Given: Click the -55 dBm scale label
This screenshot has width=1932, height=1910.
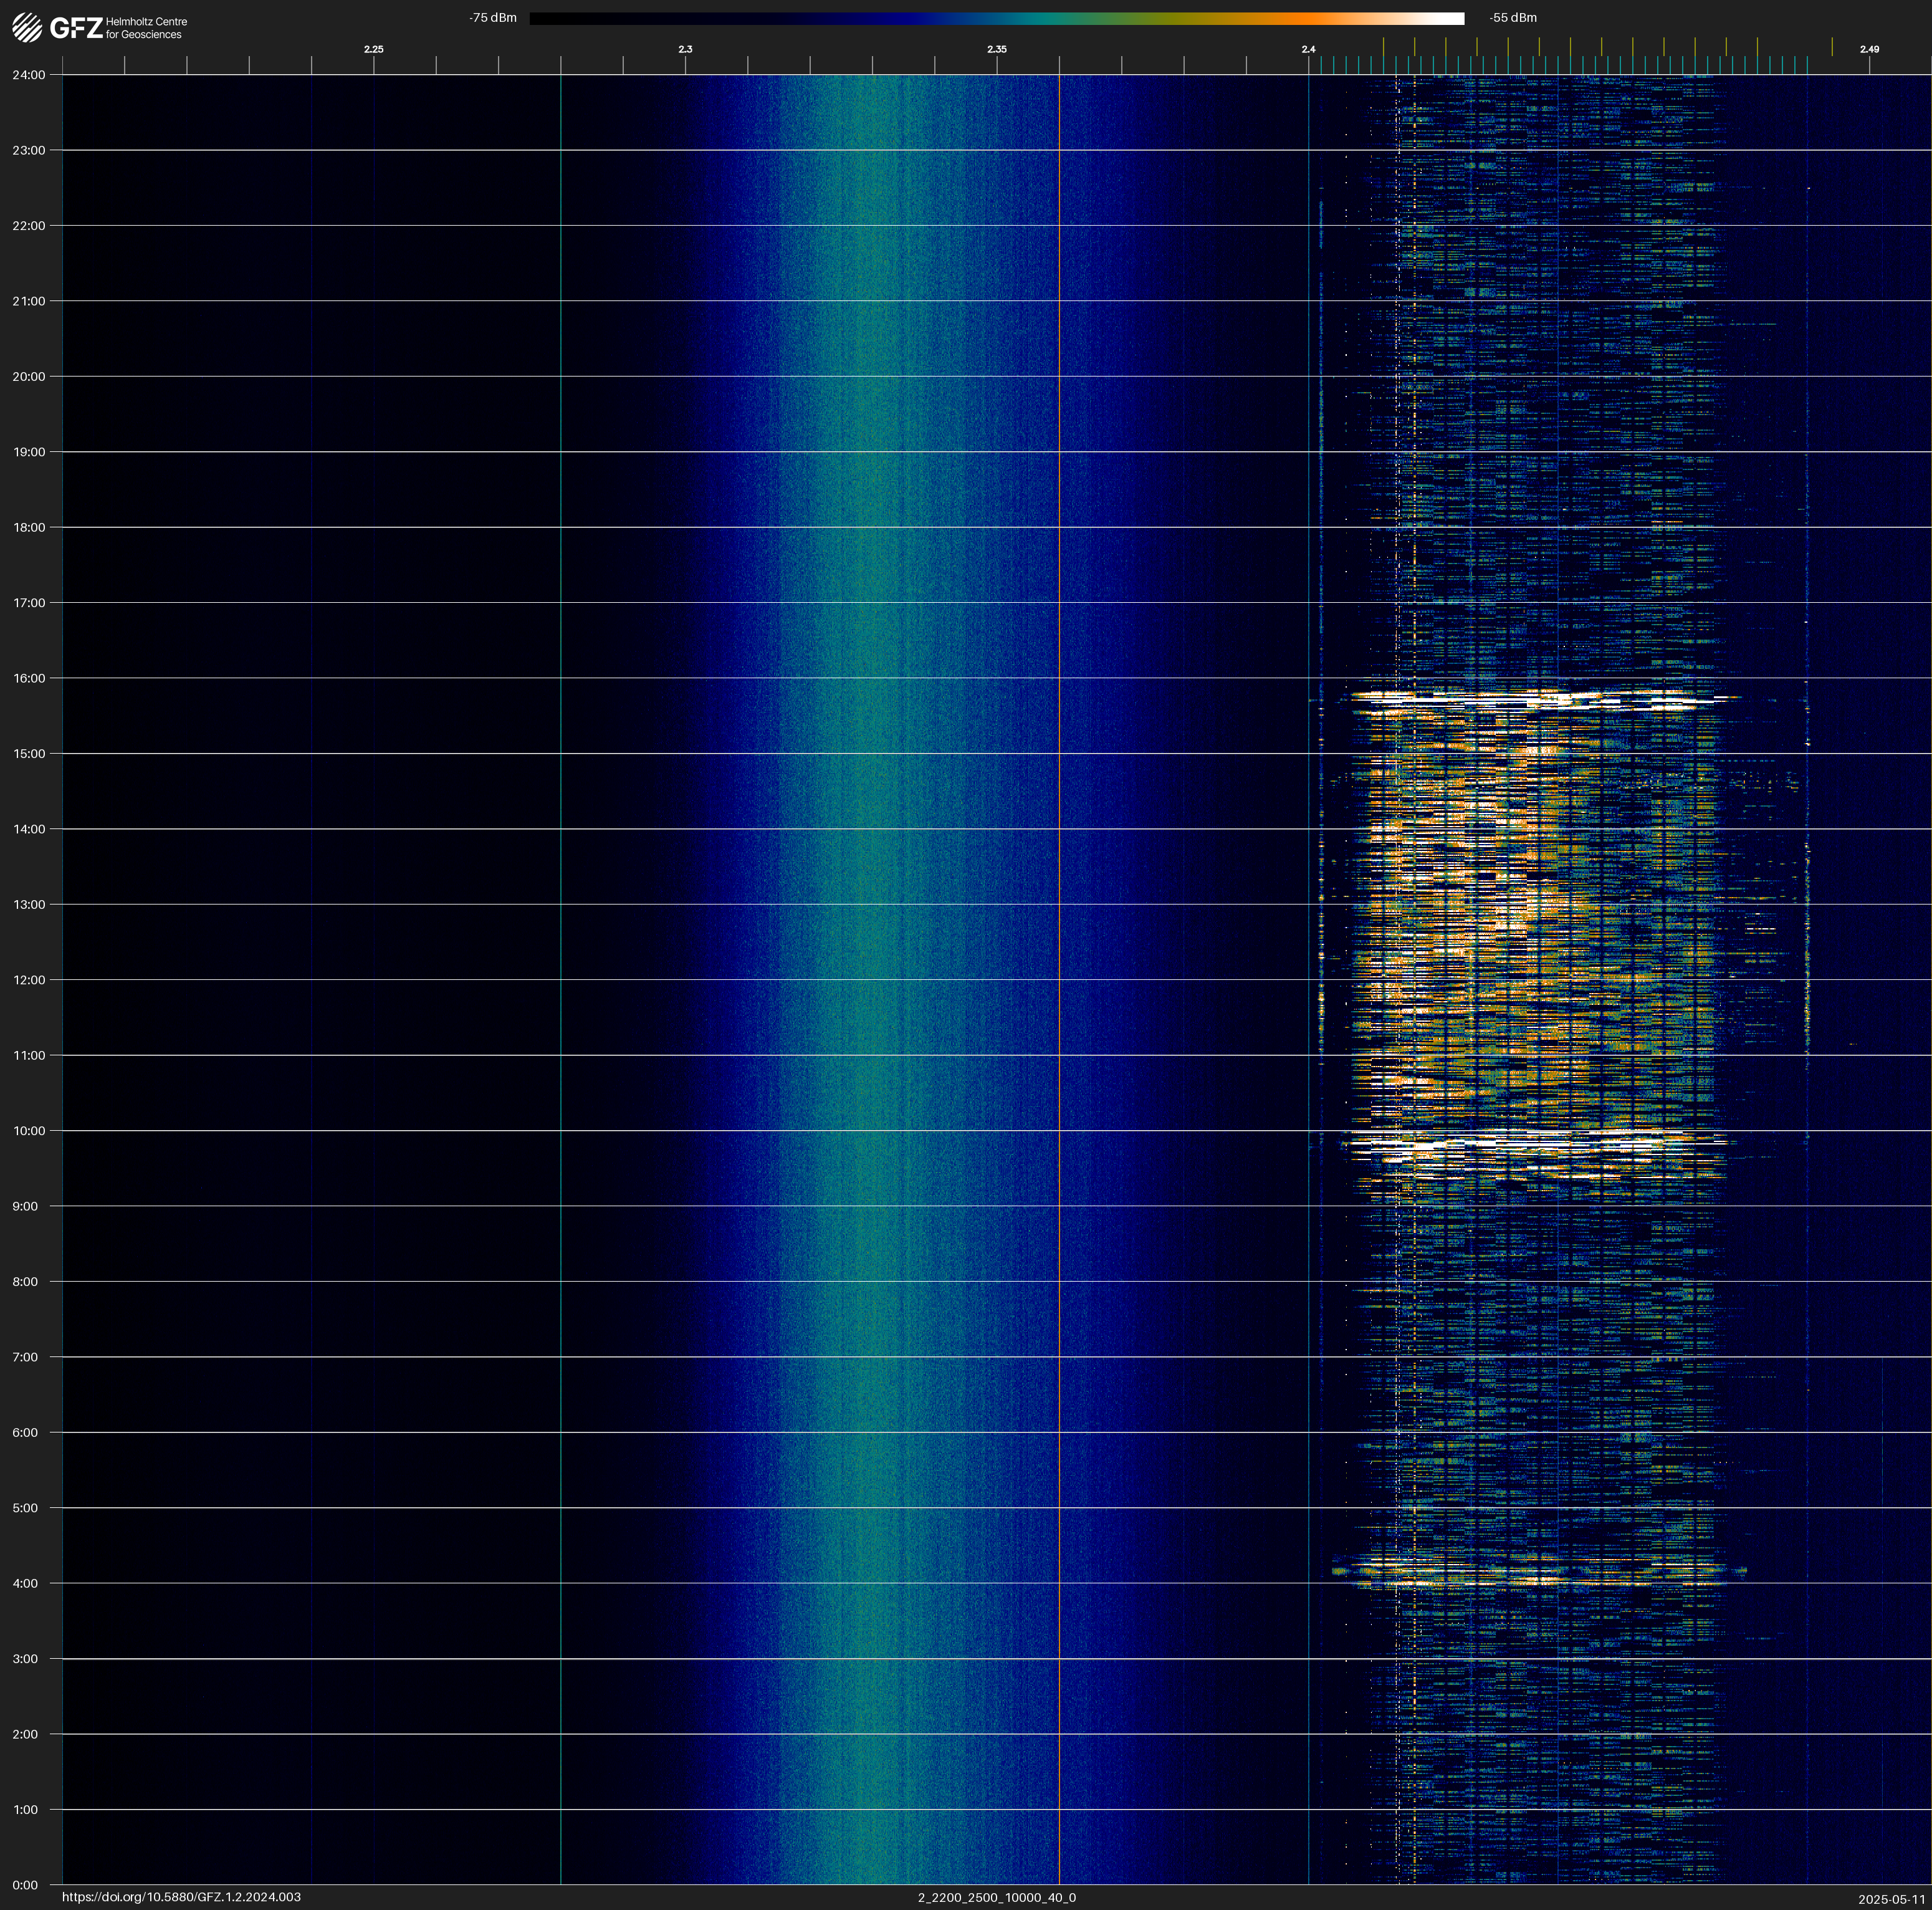Looking at the screenshot, I should click(x=1512, y=18).
